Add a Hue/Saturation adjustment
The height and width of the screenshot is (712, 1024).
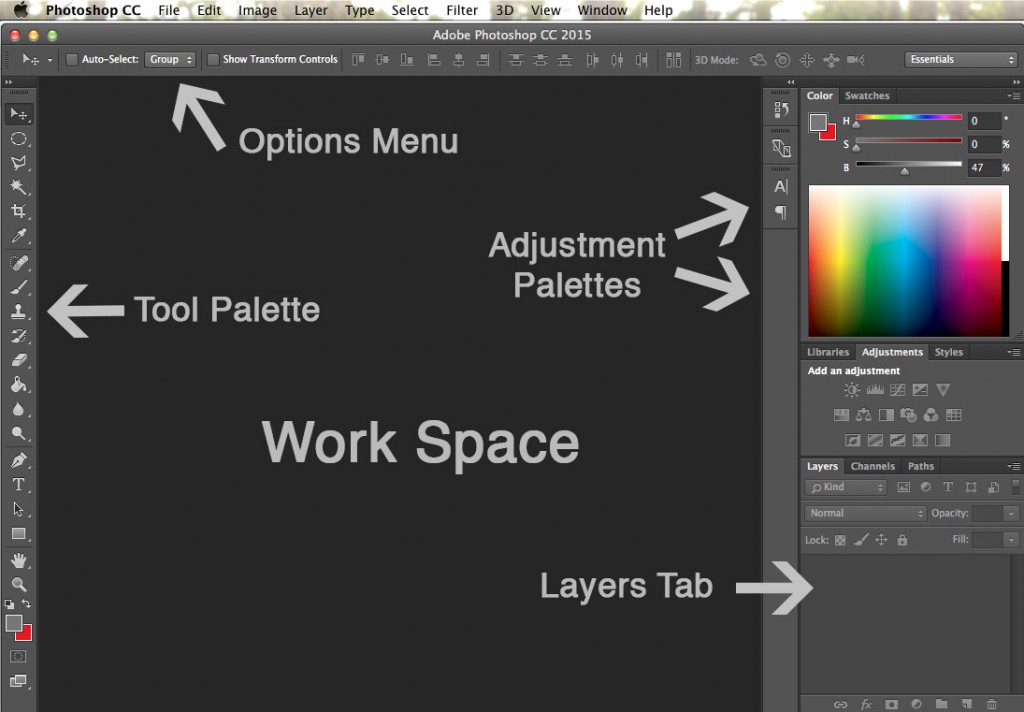[841, 415]
